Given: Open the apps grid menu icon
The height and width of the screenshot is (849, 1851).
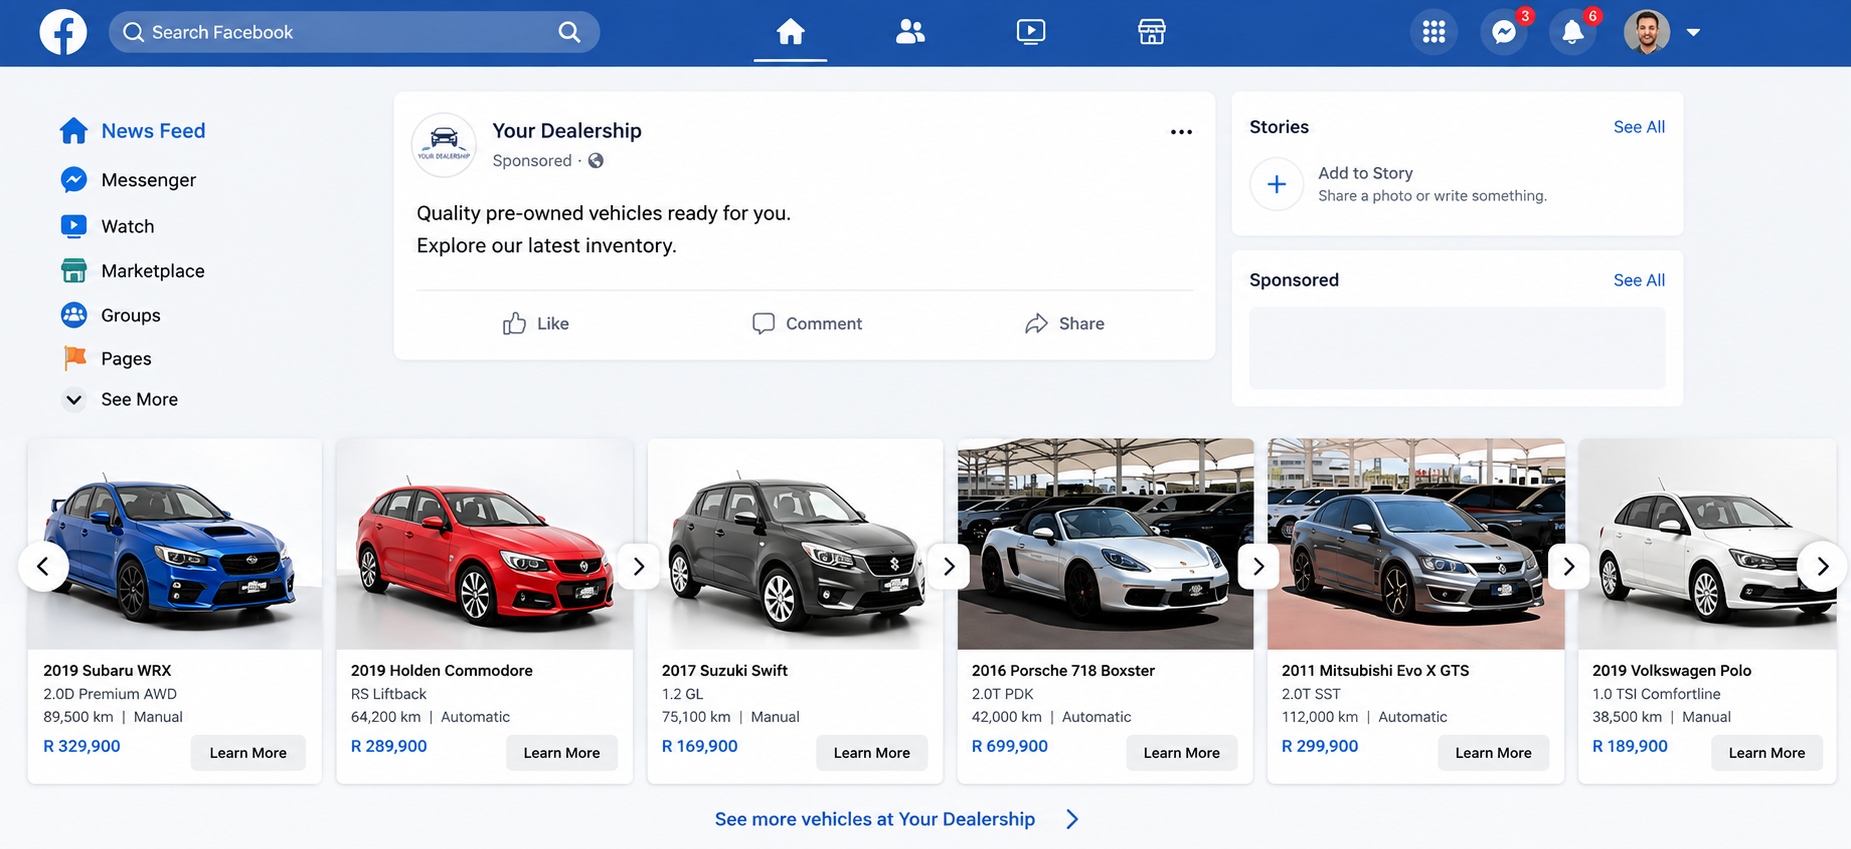Looking at the screenshot, I should coord(1434,32).
